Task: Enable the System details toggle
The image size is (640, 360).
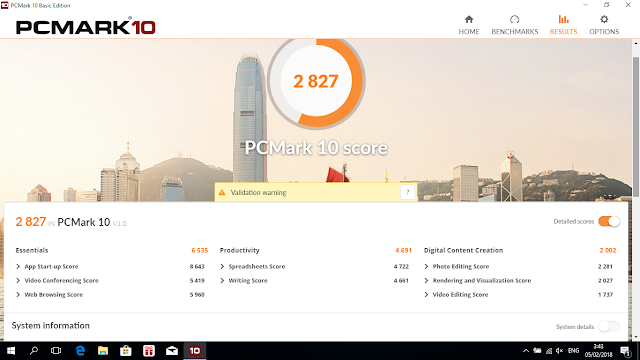Action: pos(609,327)
